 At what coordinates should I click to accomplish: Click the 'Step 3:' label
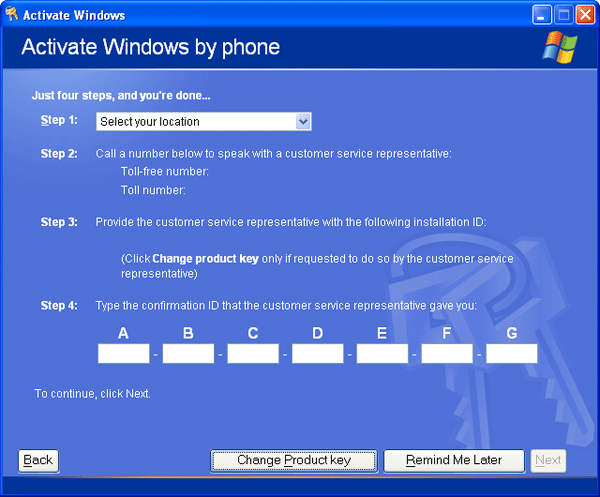click(59, 222)
